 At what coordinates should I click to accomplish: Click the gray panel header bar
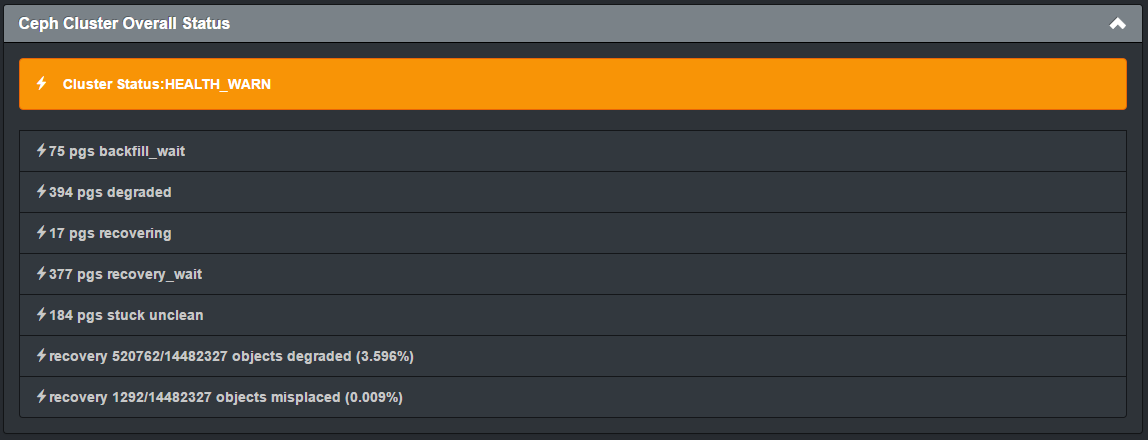(x=574, y=23)
